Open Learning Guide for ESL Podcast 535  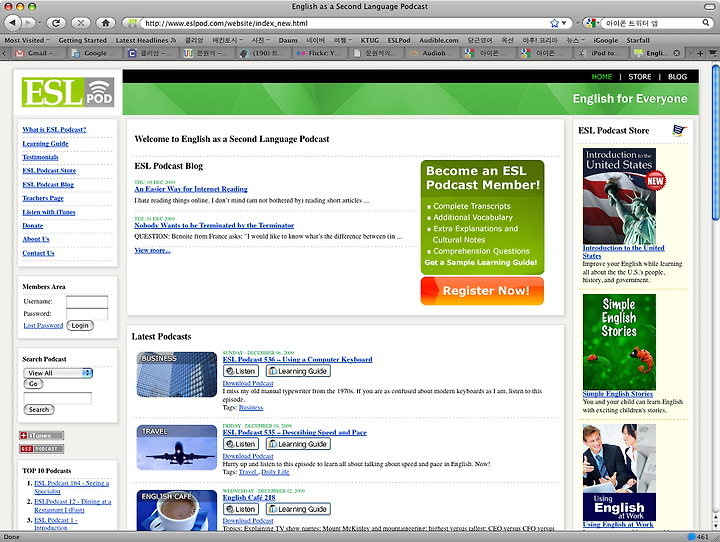[298, 444]
